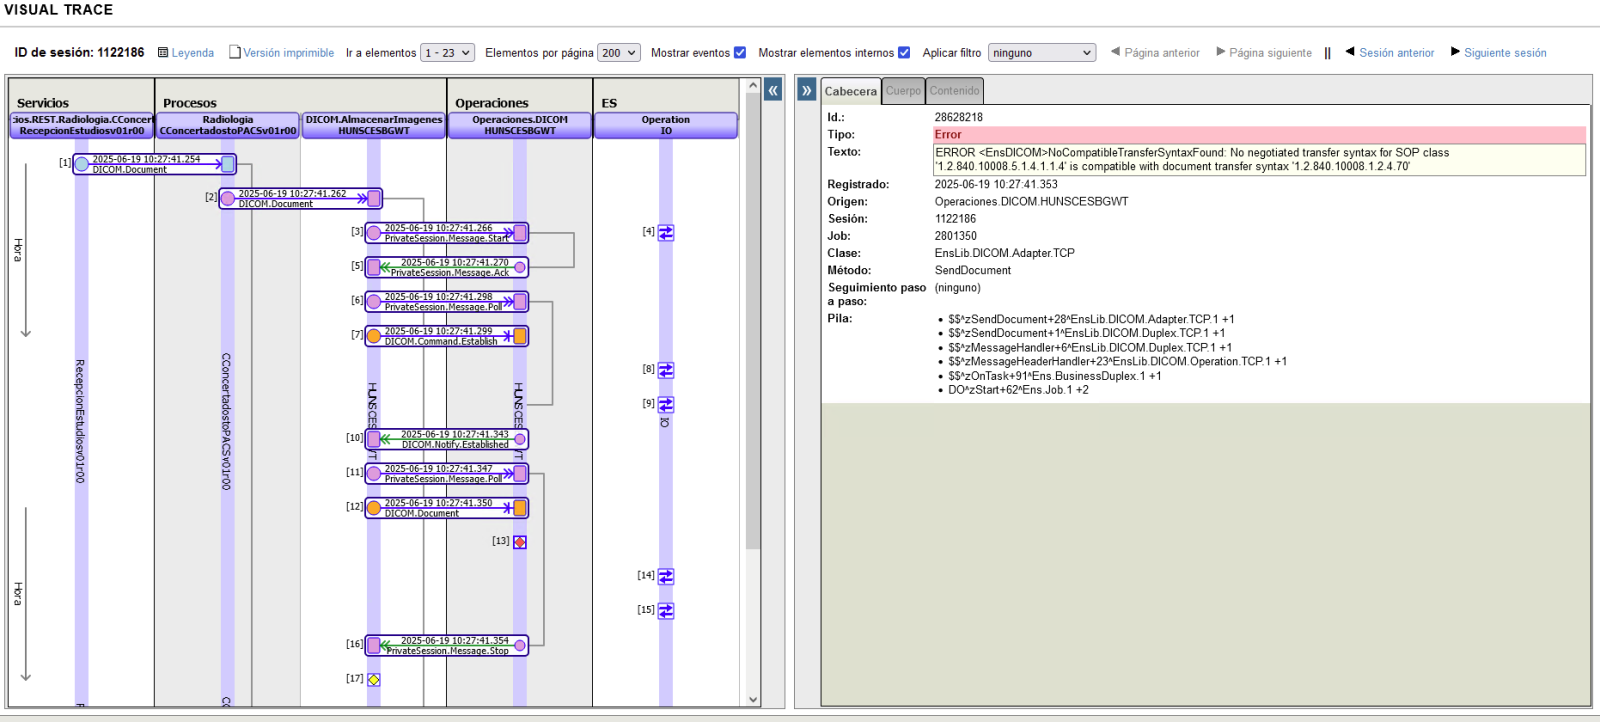Go to Siguiente sesión
The image size is (1600, 722).
point(1498,53)
